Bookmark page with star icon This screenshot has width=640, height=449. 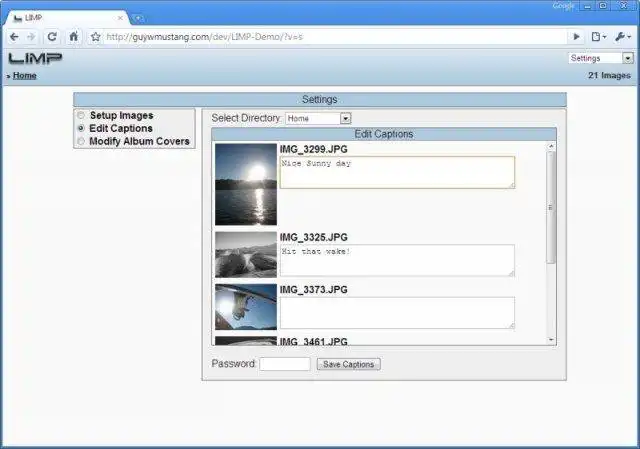96,37
